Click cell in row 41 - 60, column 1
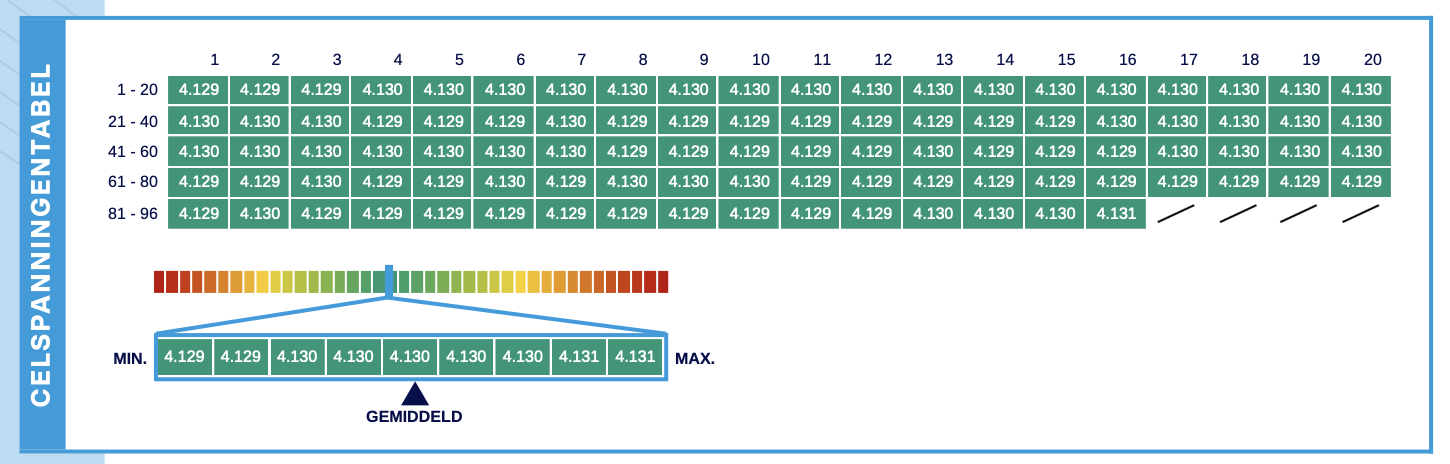 pyautogui.click(x=198, y=152)
